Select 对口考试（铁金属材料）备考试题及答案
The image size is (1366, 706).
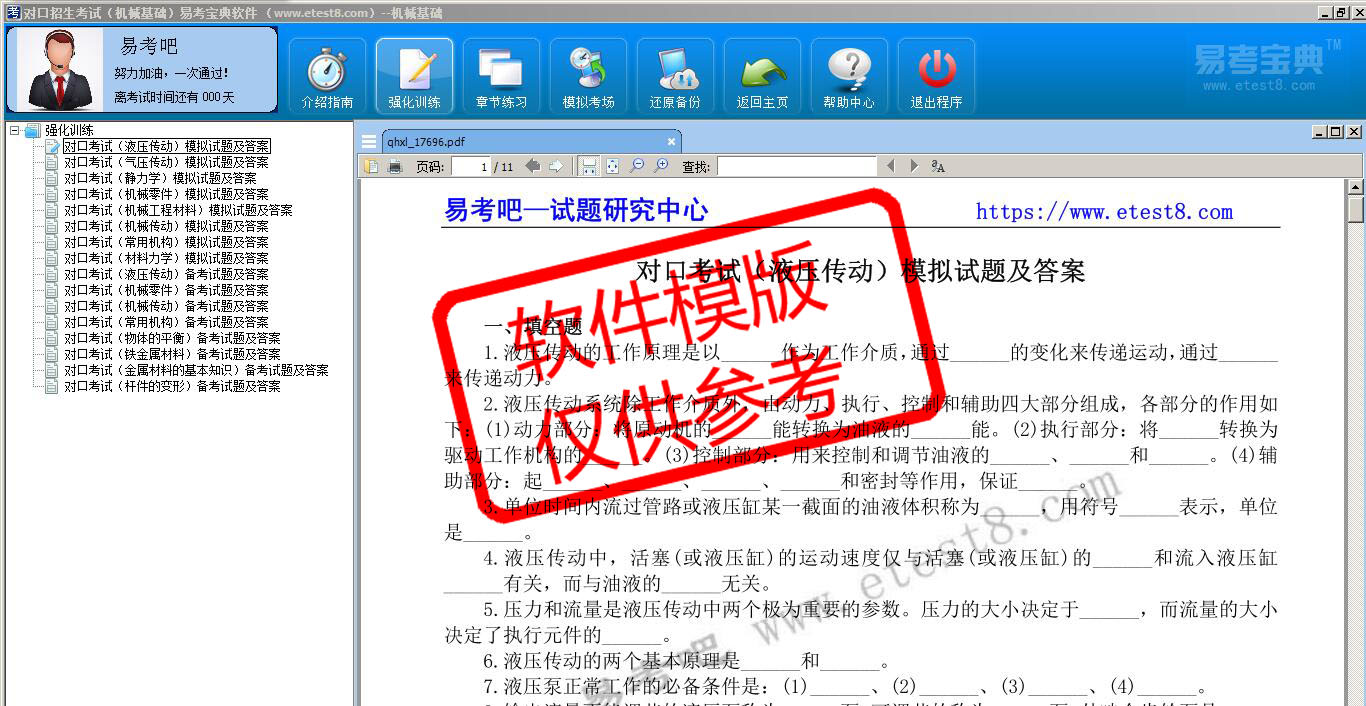point(172,354)
